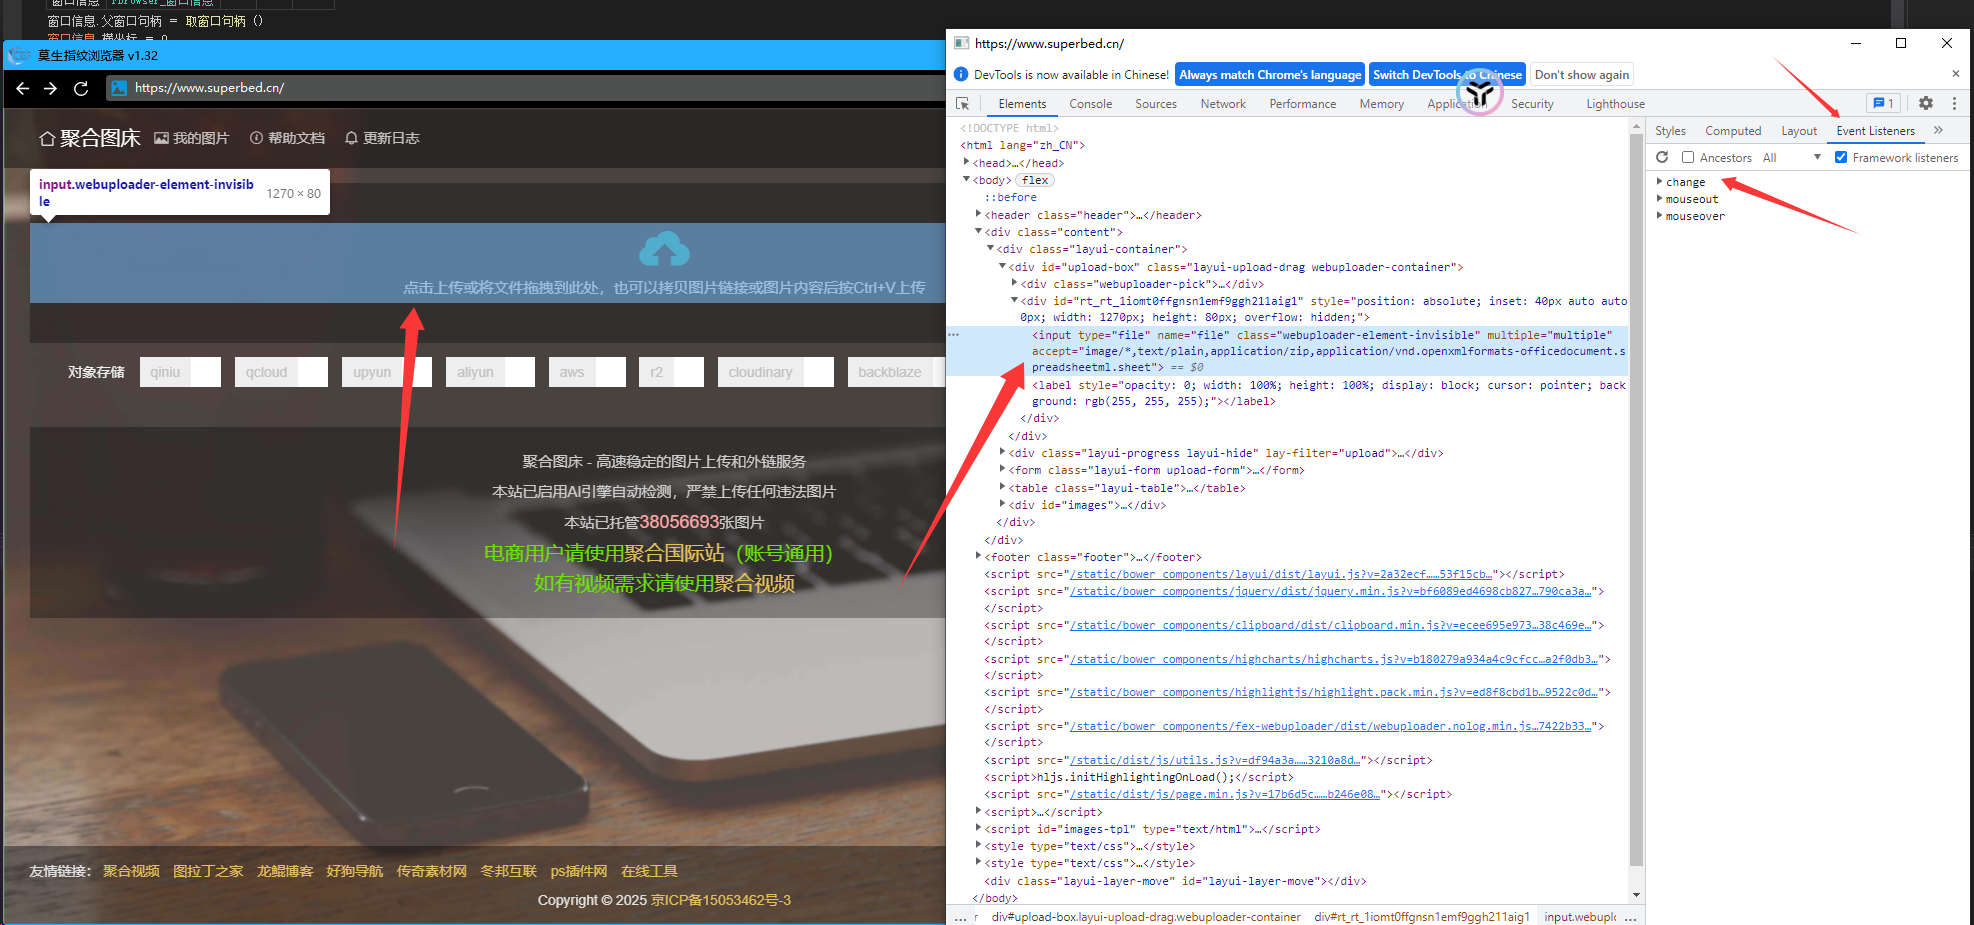Open the 聚合图床 home logo

tap(90, 138)
